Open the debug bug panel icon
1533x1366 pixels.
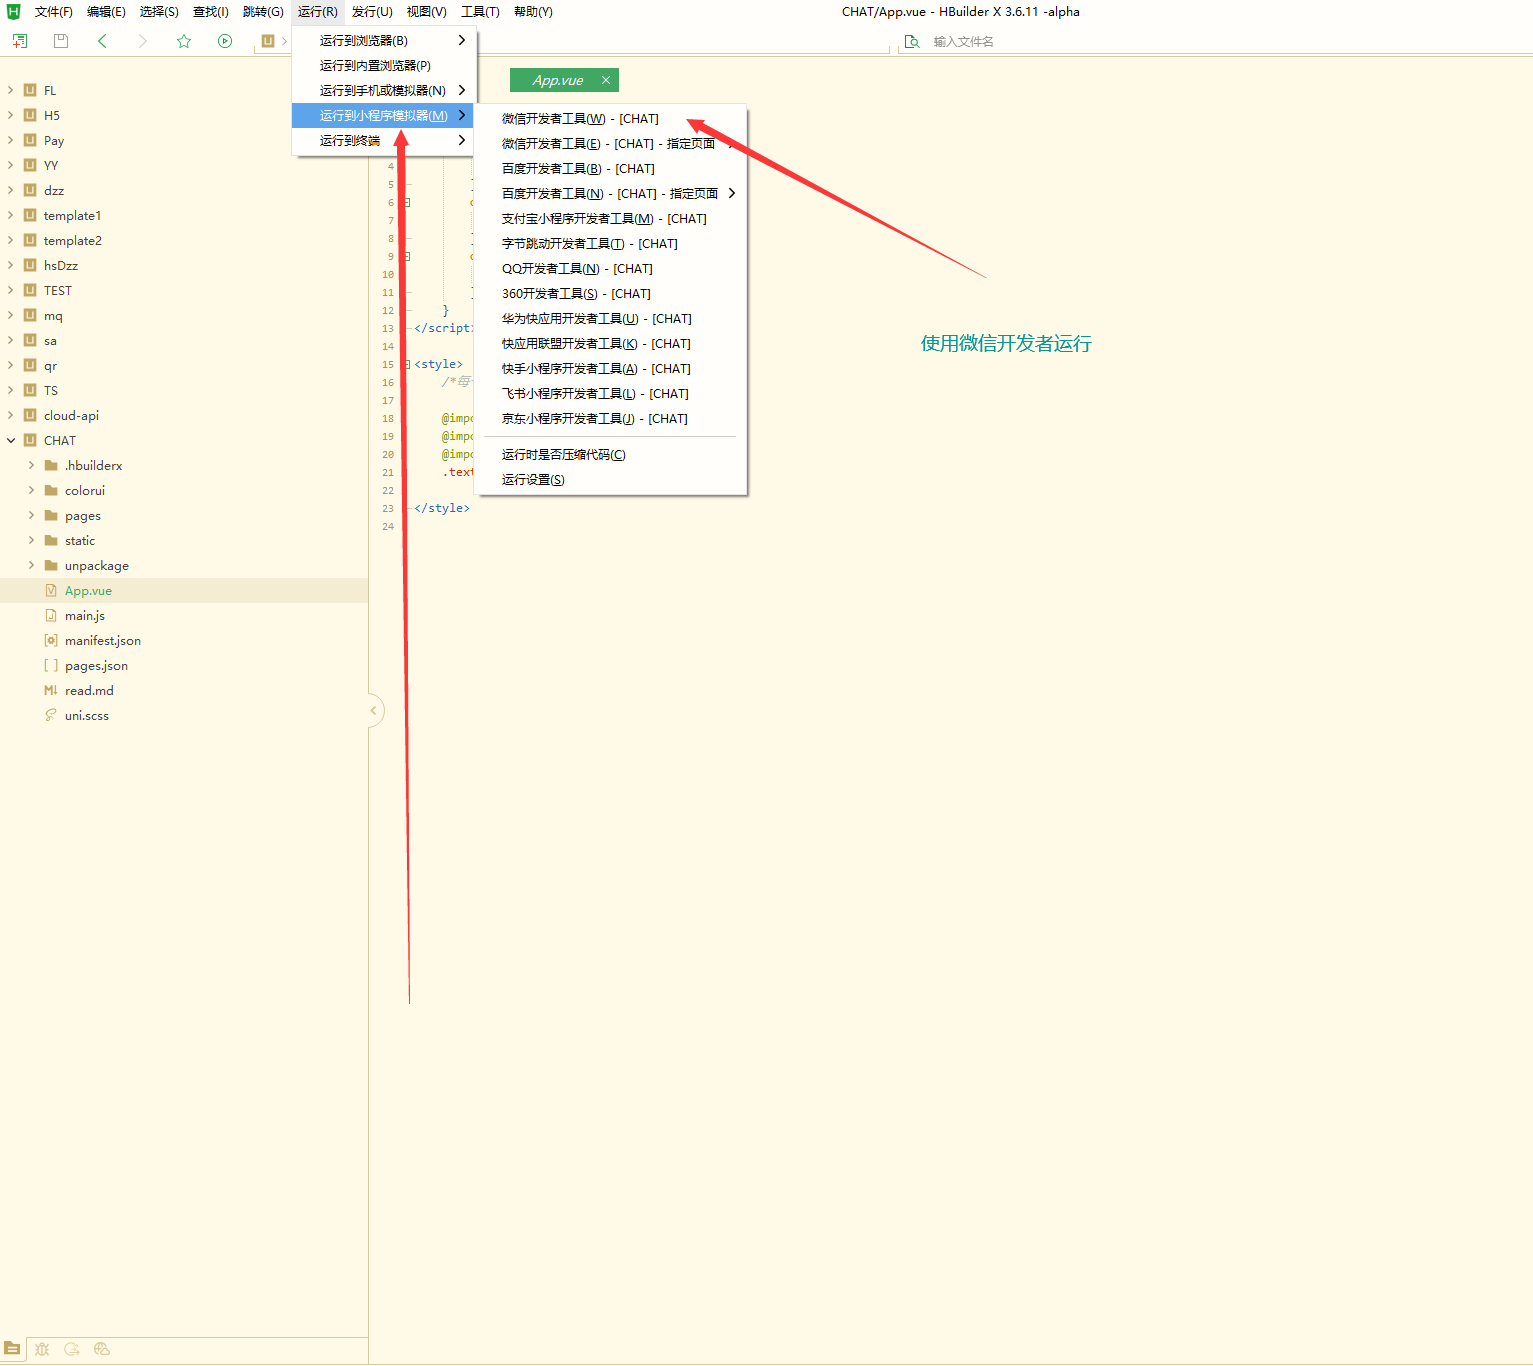click(x=42, y=1349)
